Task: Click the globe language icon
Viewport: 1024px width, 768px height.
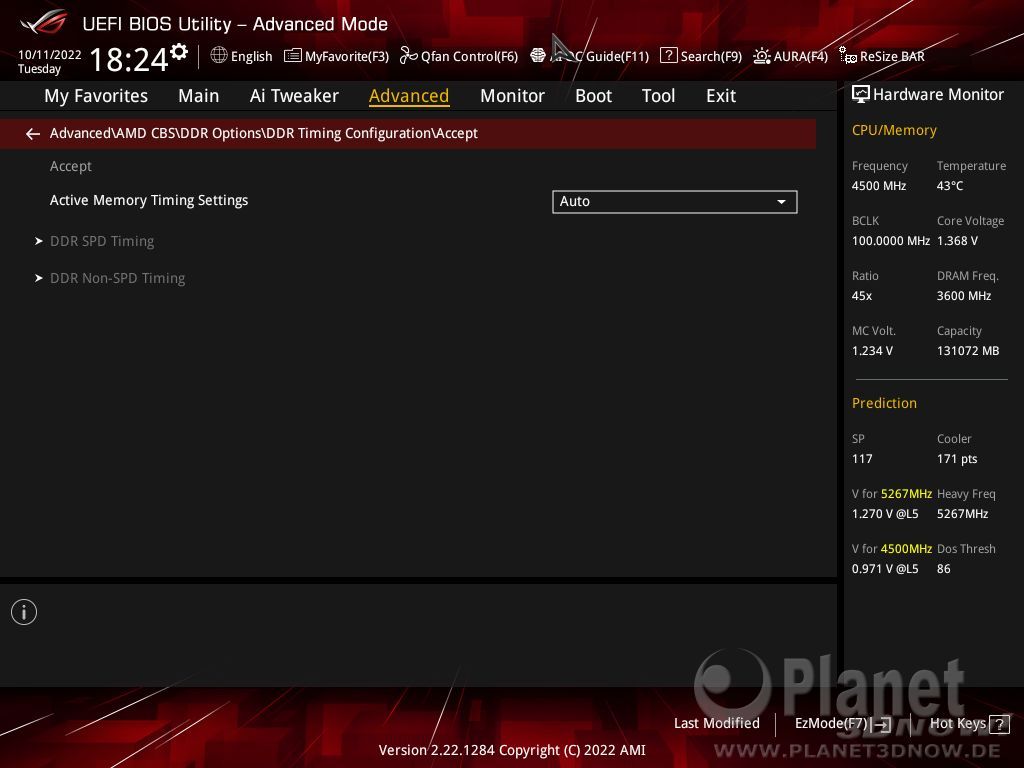Action: 219,56
